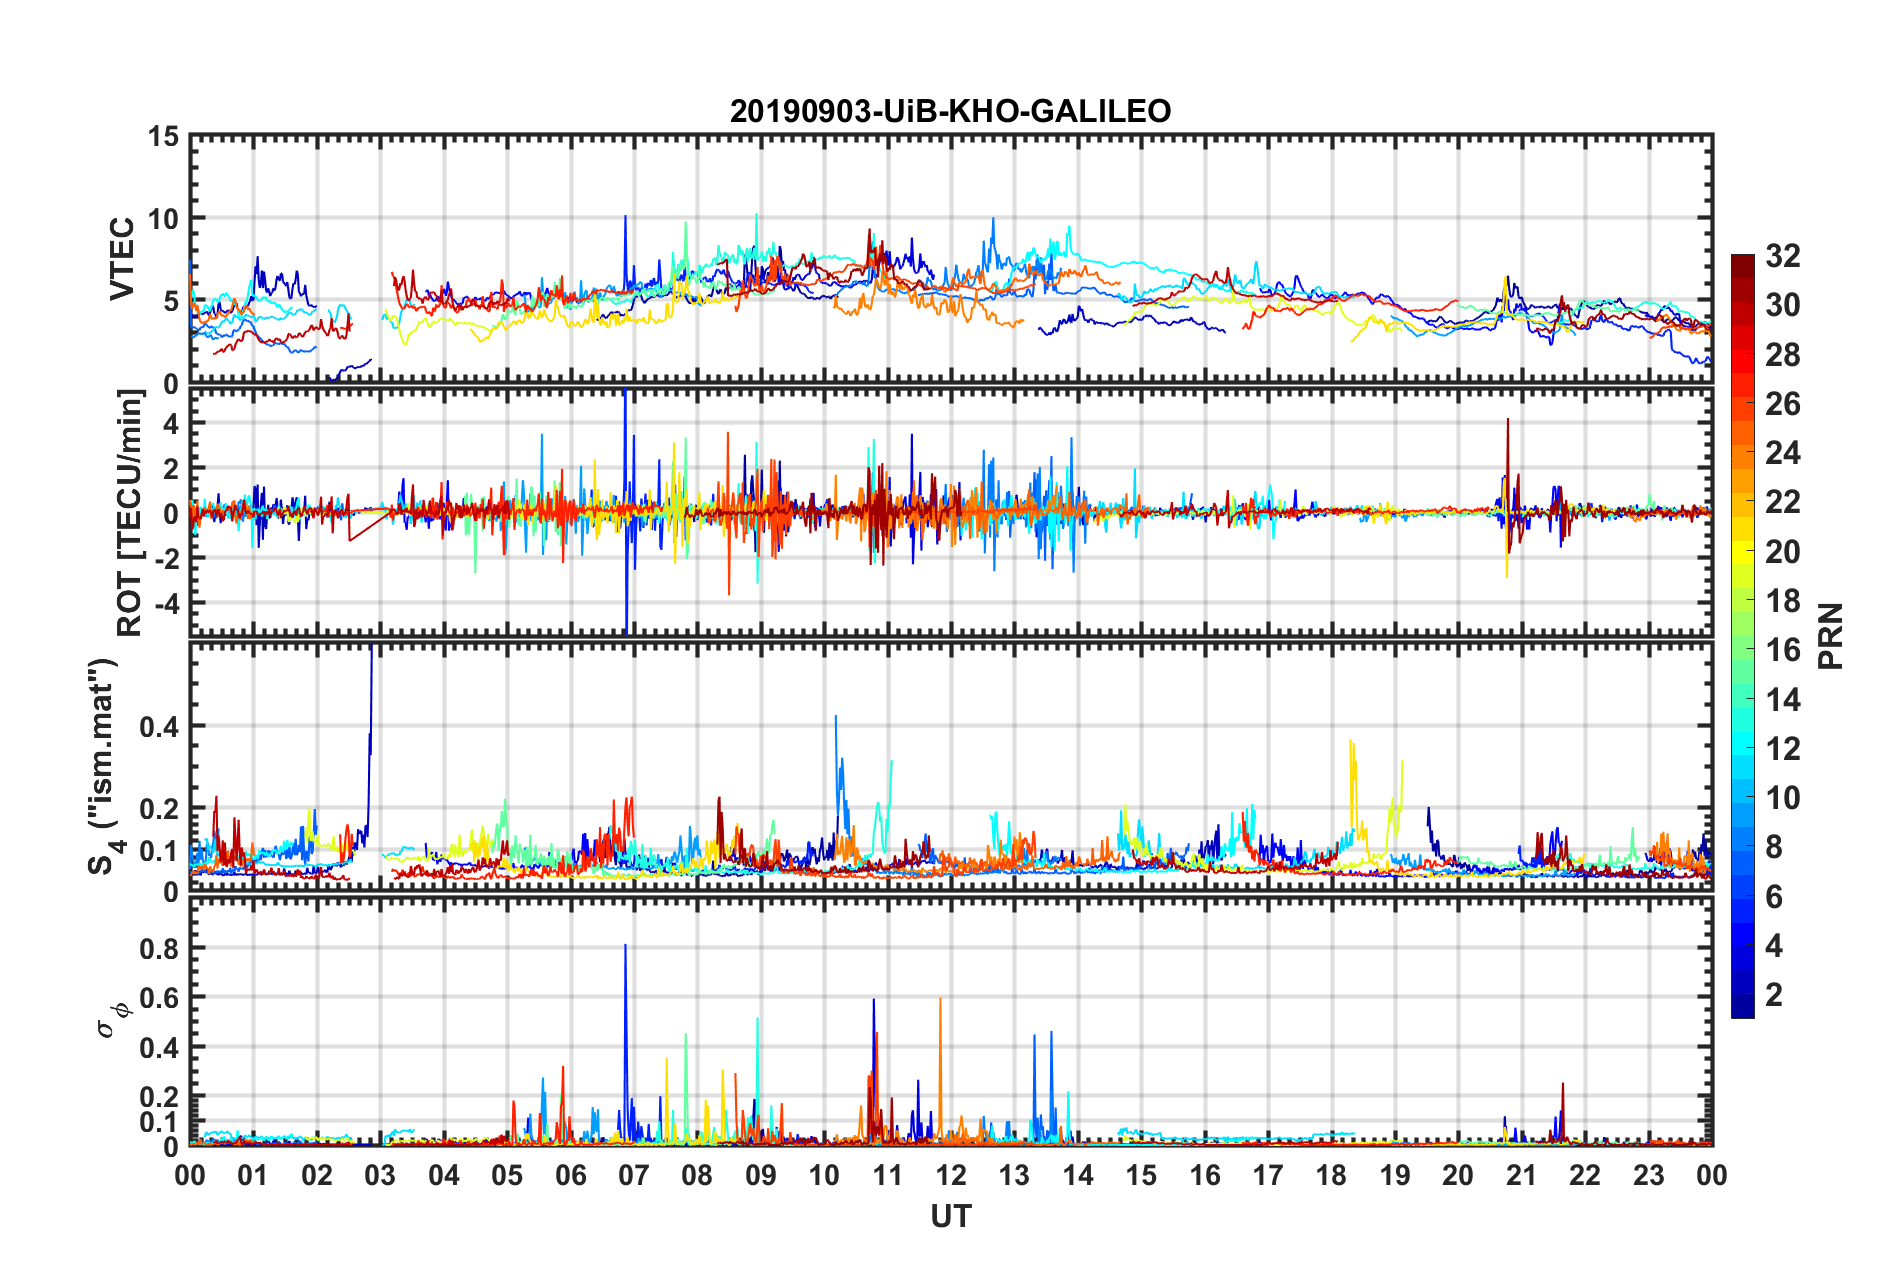Click colorbar tick label 16

coord(1782,650)
